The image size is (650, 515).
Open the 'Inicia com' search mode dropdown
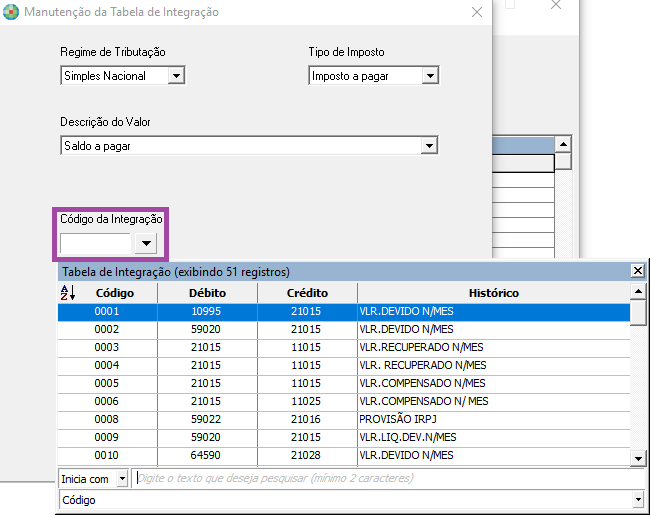click(x=122, y=479)
